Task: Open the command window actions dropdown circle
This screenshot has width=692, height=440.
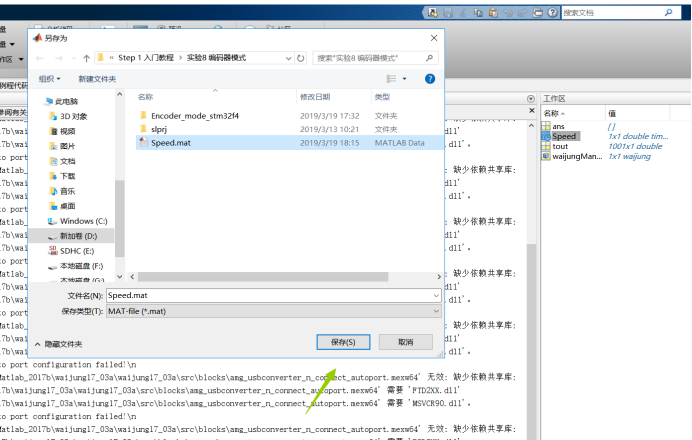Action: click(531, 99)
